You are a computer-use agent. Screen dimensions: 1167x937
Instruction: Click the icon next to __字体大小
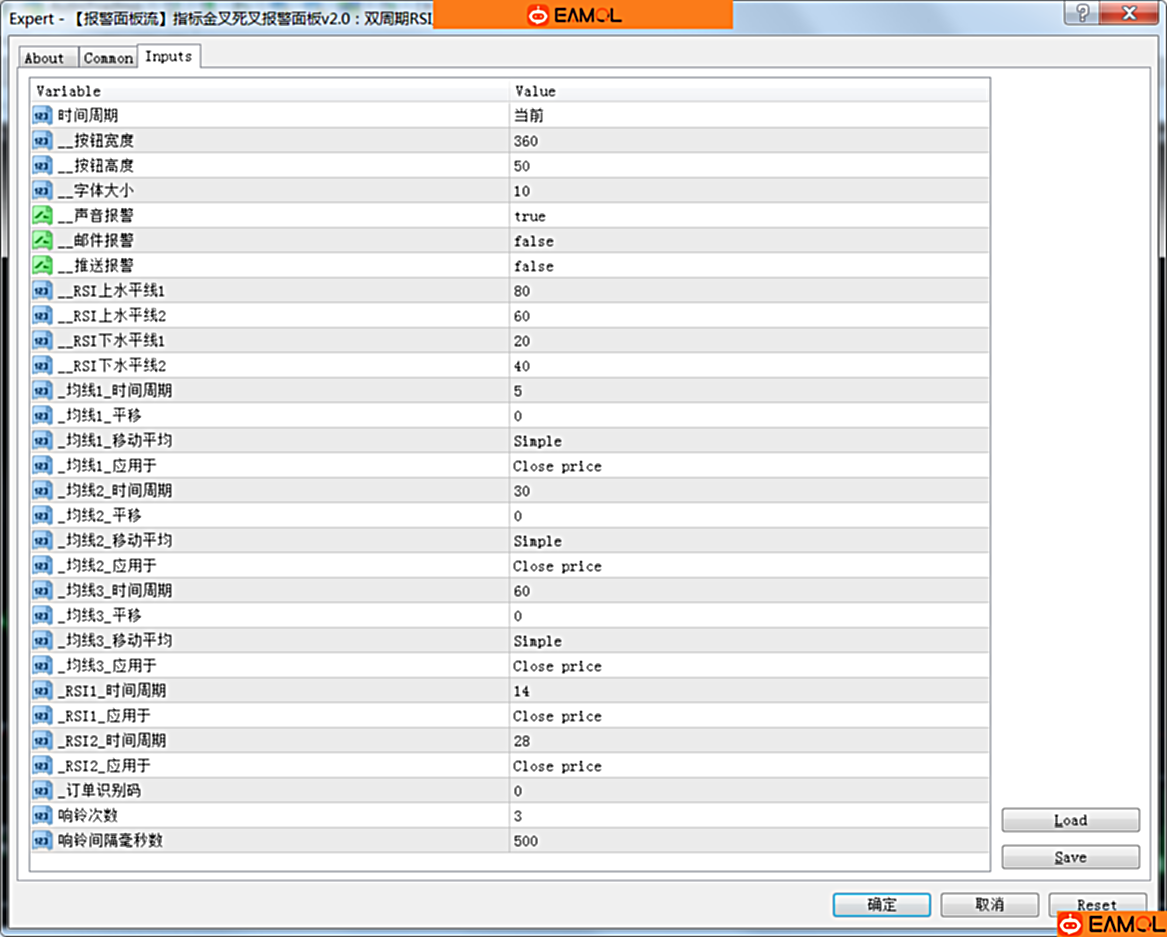click(42, 191)
